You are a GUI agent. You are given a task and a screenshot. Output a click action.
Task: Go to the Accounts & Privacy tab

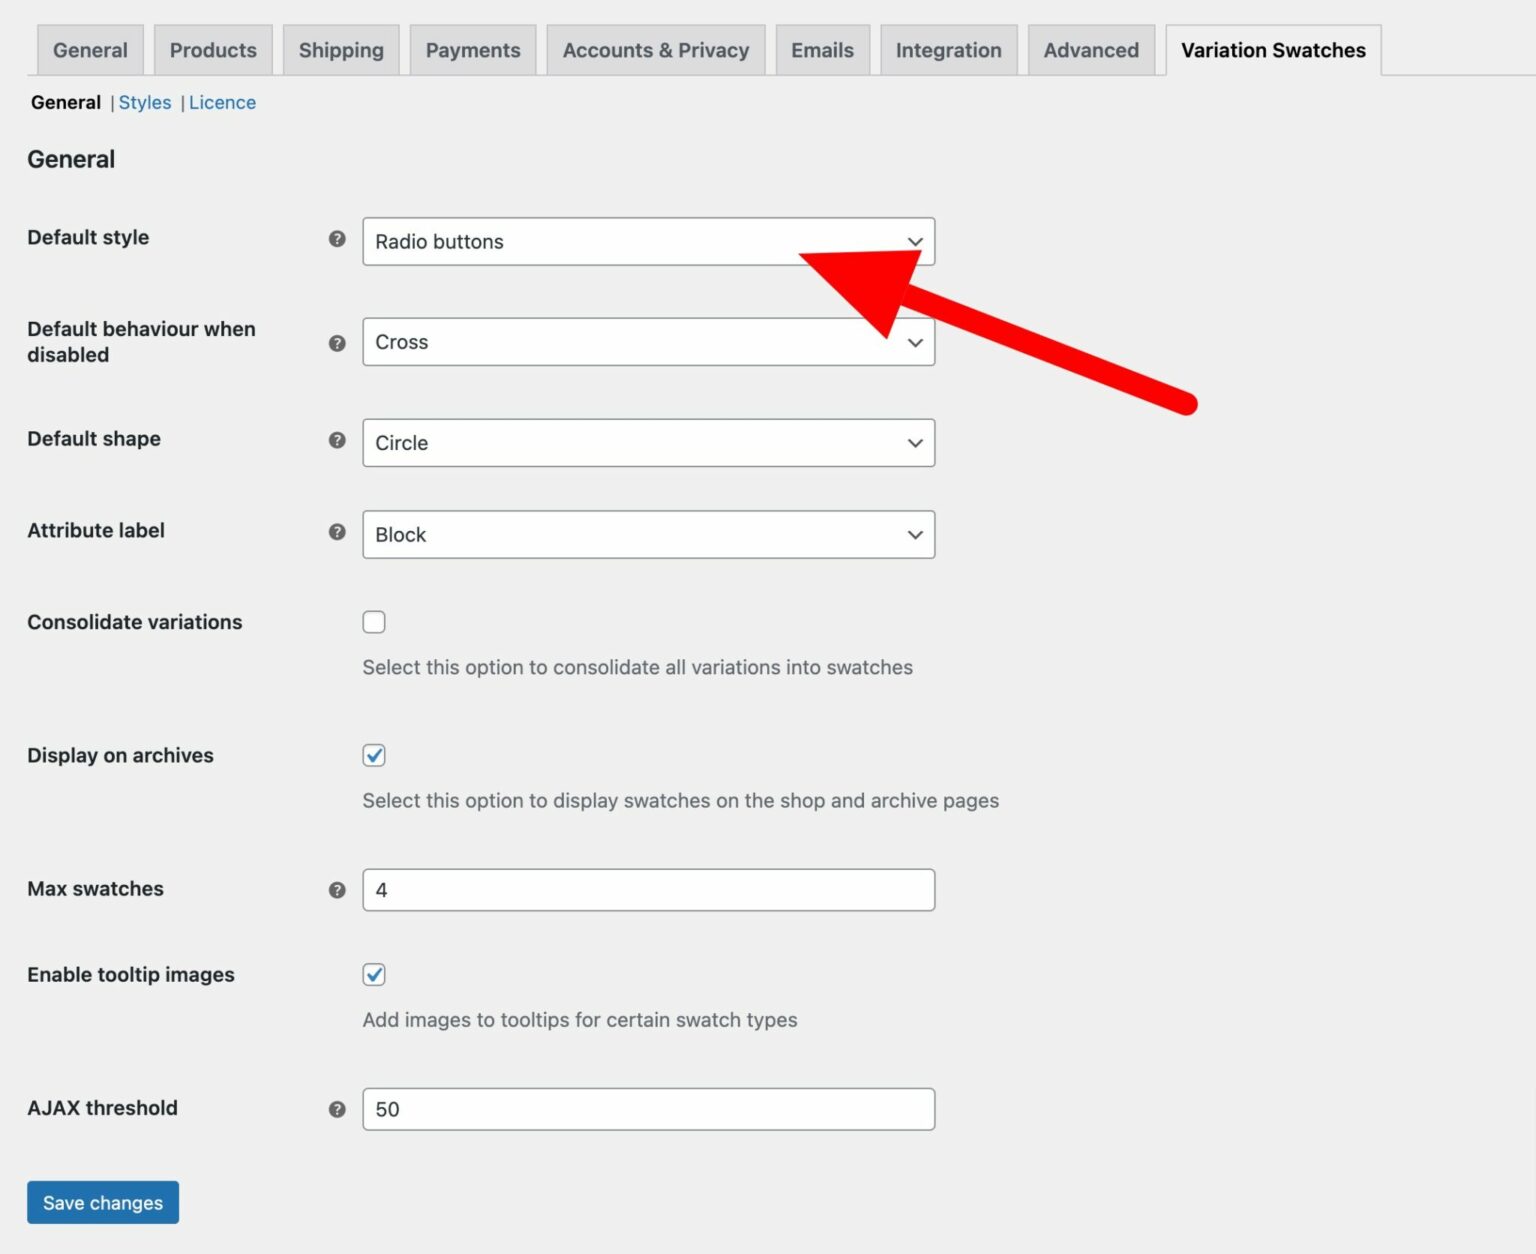pos(655,51)
